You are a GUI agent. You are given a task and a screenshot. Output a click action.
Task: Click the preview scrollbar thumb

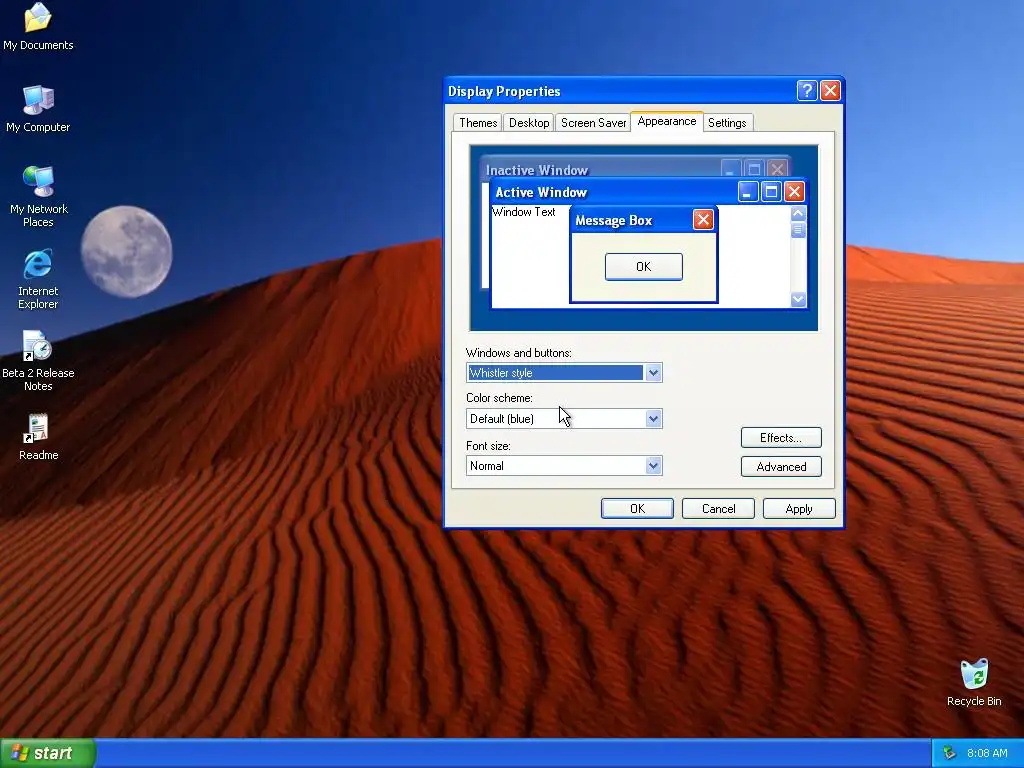[798, 230]
